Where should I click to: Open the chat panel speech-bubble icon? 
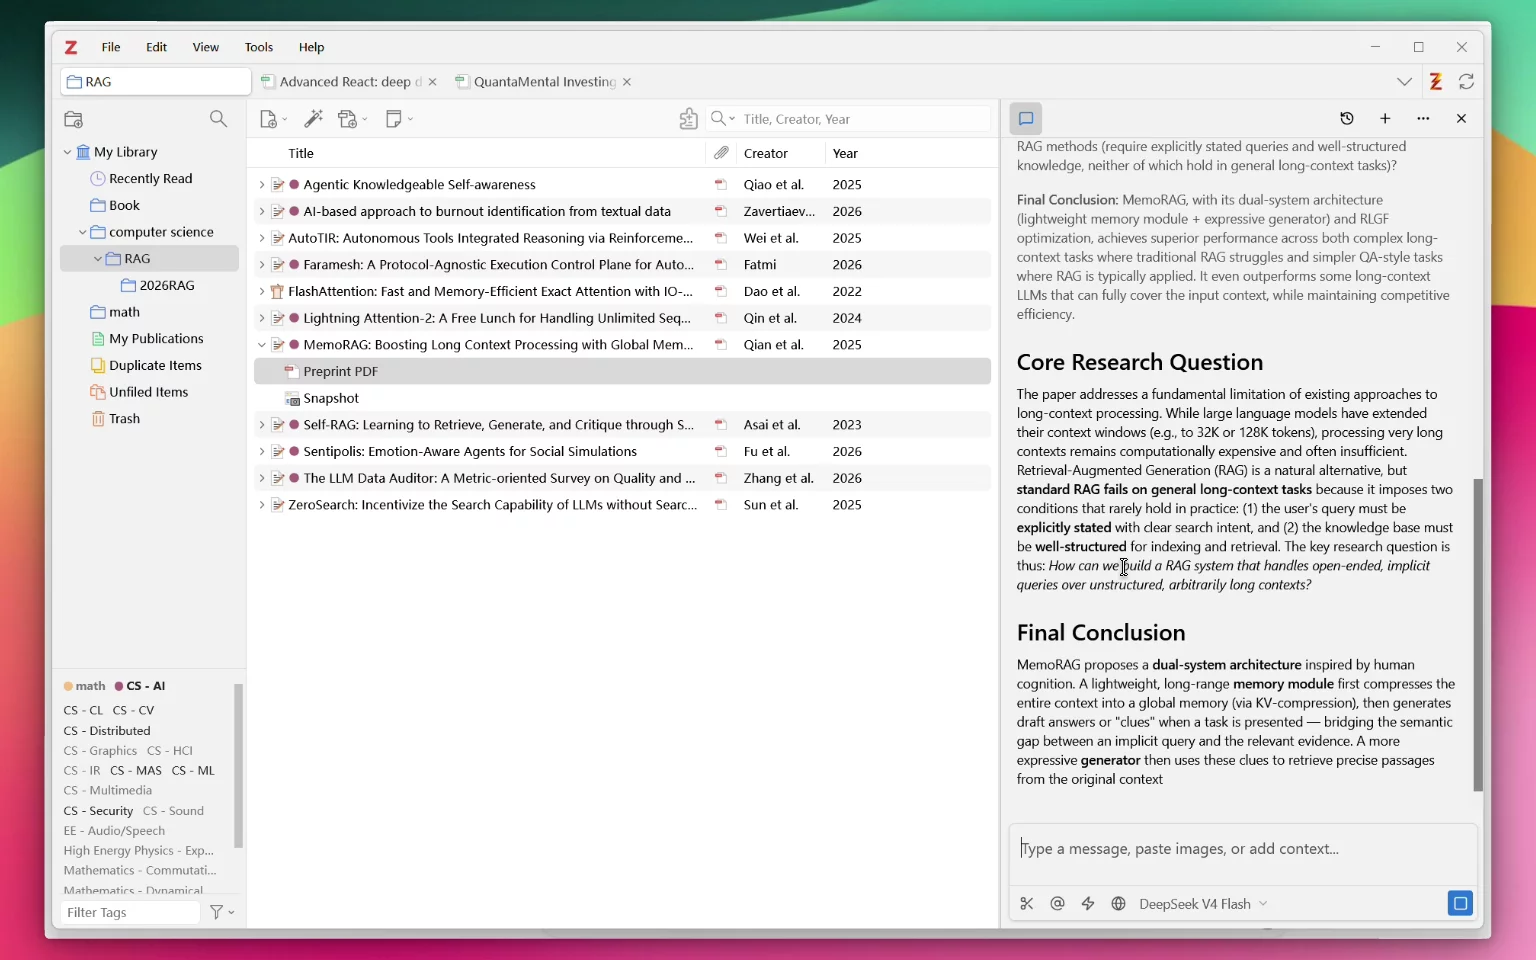coord(1026,119)
